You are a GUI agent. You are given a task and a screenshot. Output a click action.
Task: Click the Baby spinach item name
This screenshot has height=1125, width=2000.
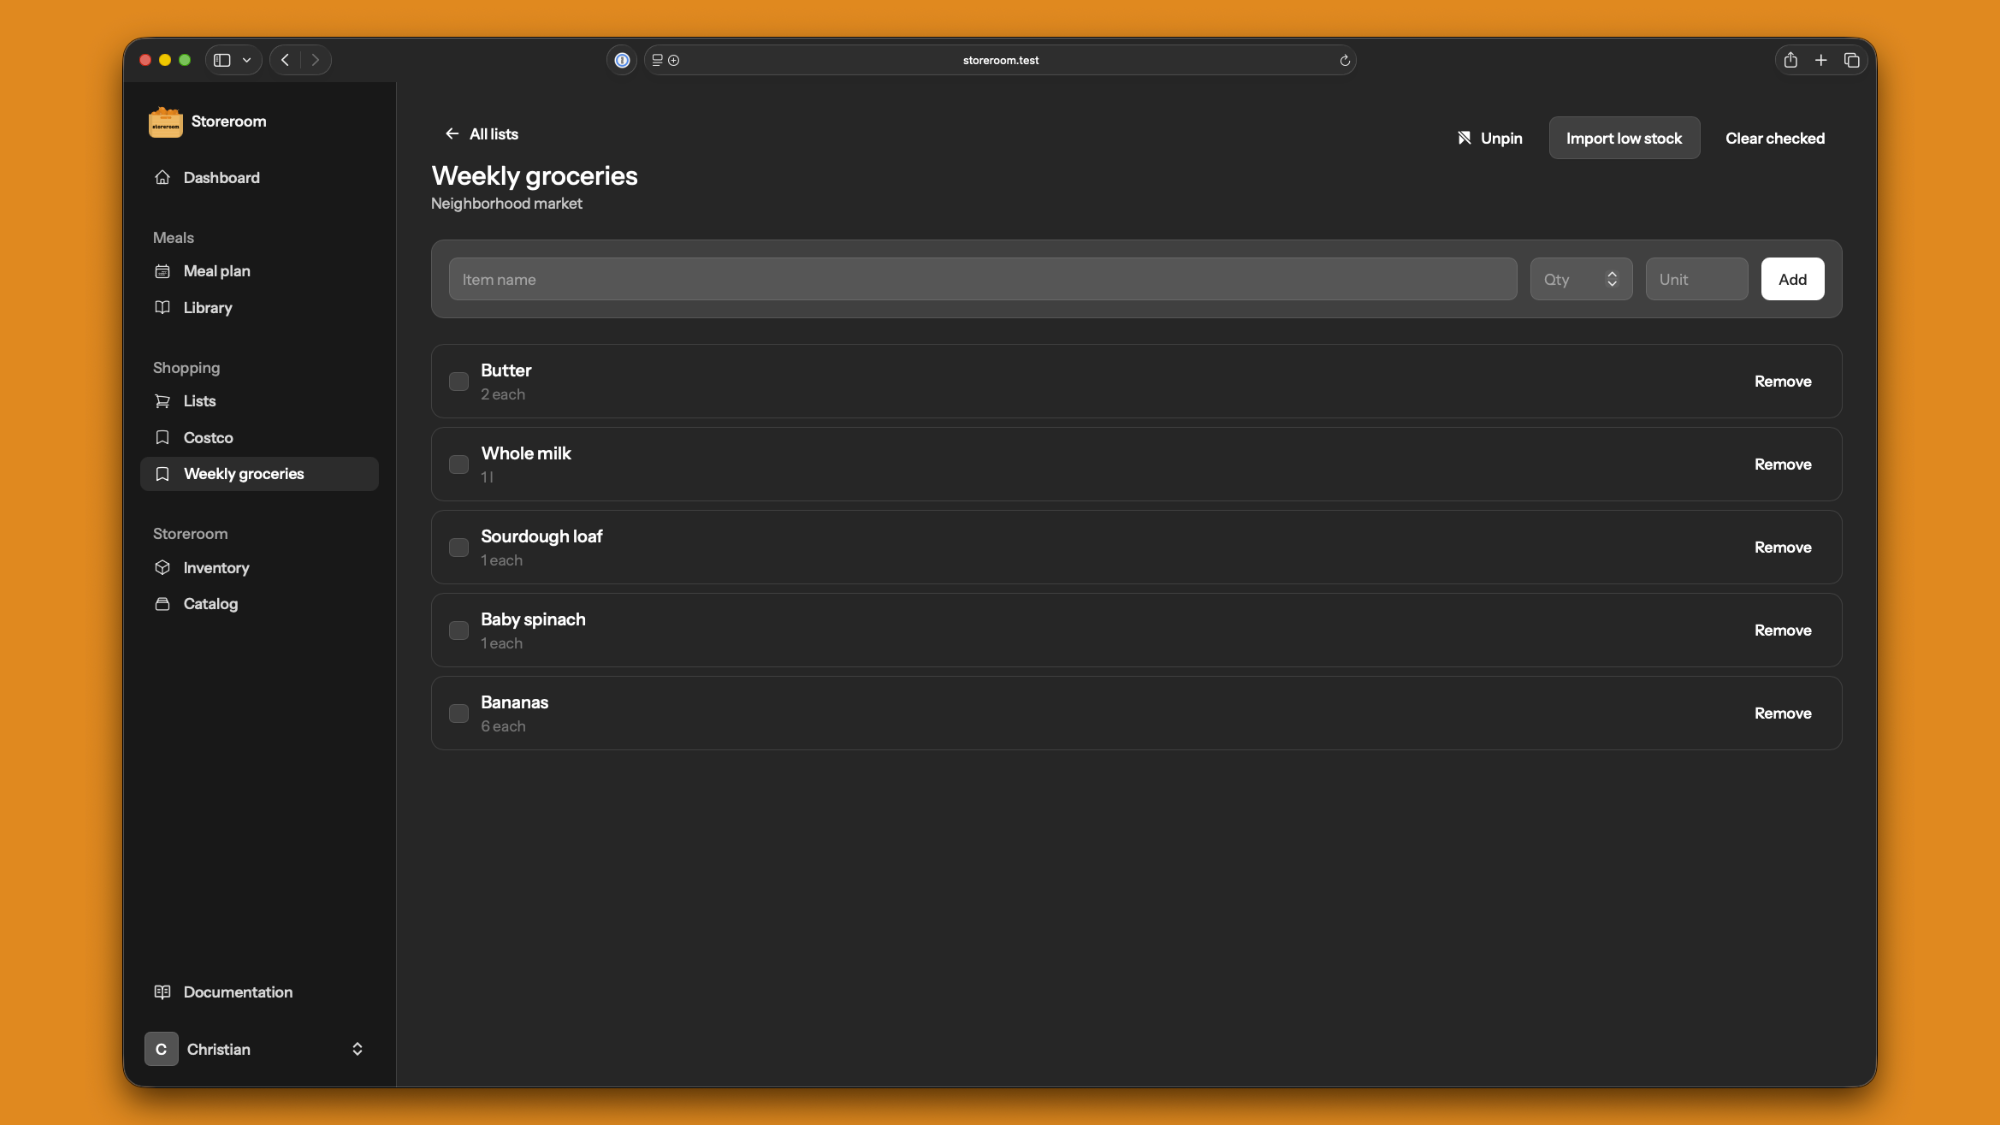point(533,620)
